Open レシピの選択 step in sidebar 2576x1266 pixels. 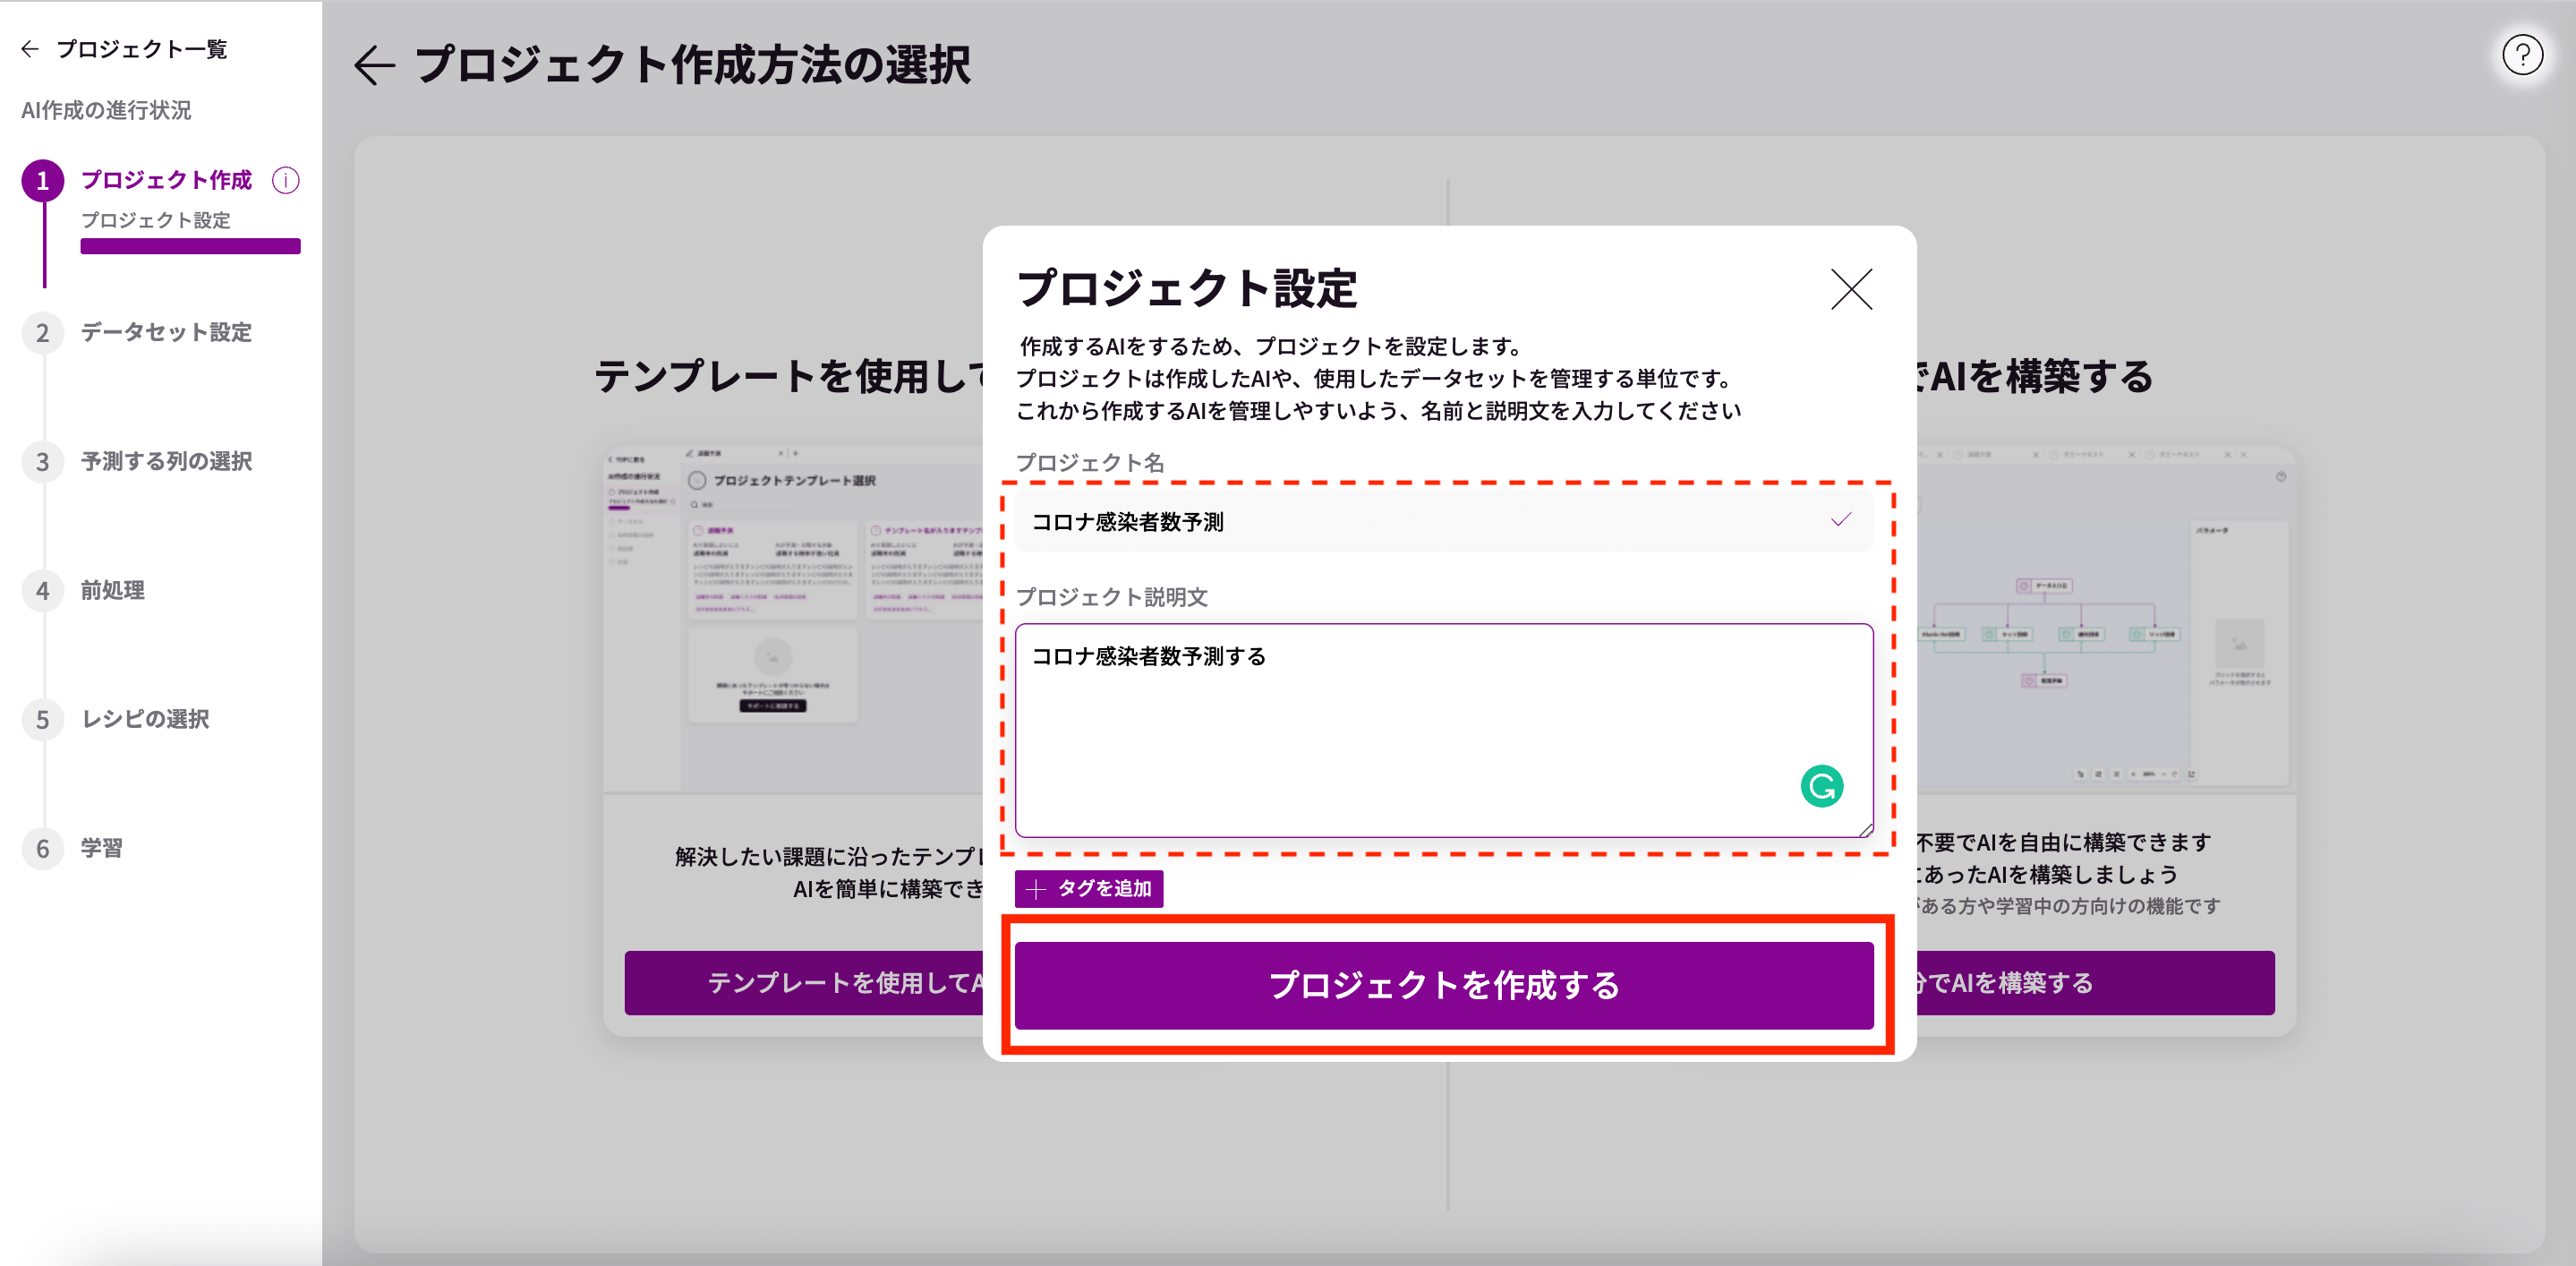(145, 720)
